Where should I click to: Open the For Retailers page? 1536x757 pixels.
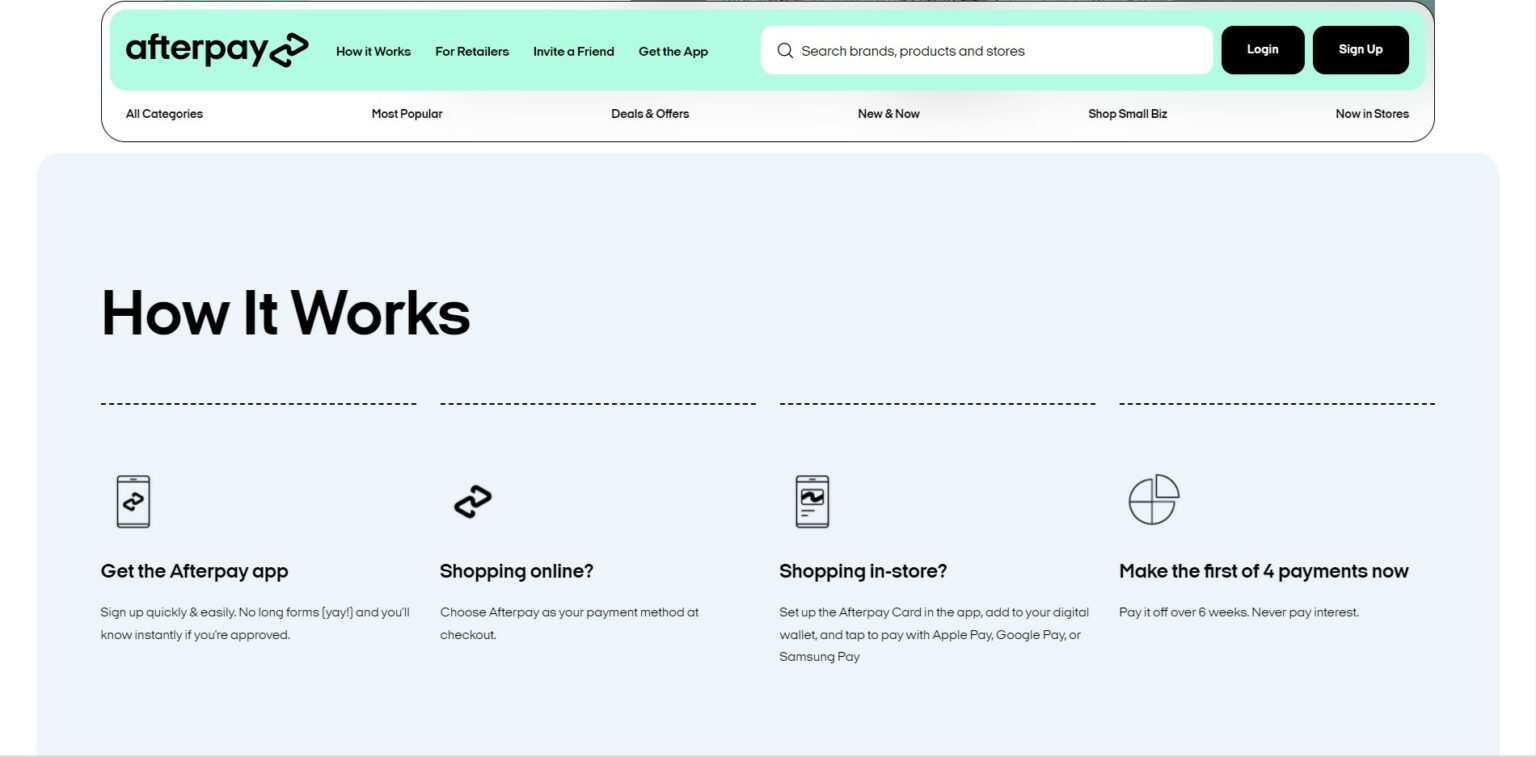[471, 51]
